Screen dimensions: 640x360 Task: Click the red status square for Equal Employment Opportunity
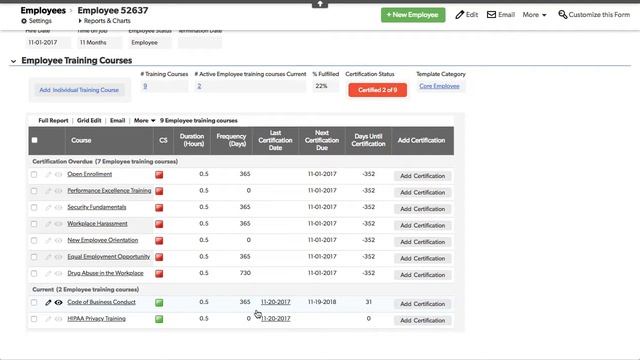tap(159, 257)
